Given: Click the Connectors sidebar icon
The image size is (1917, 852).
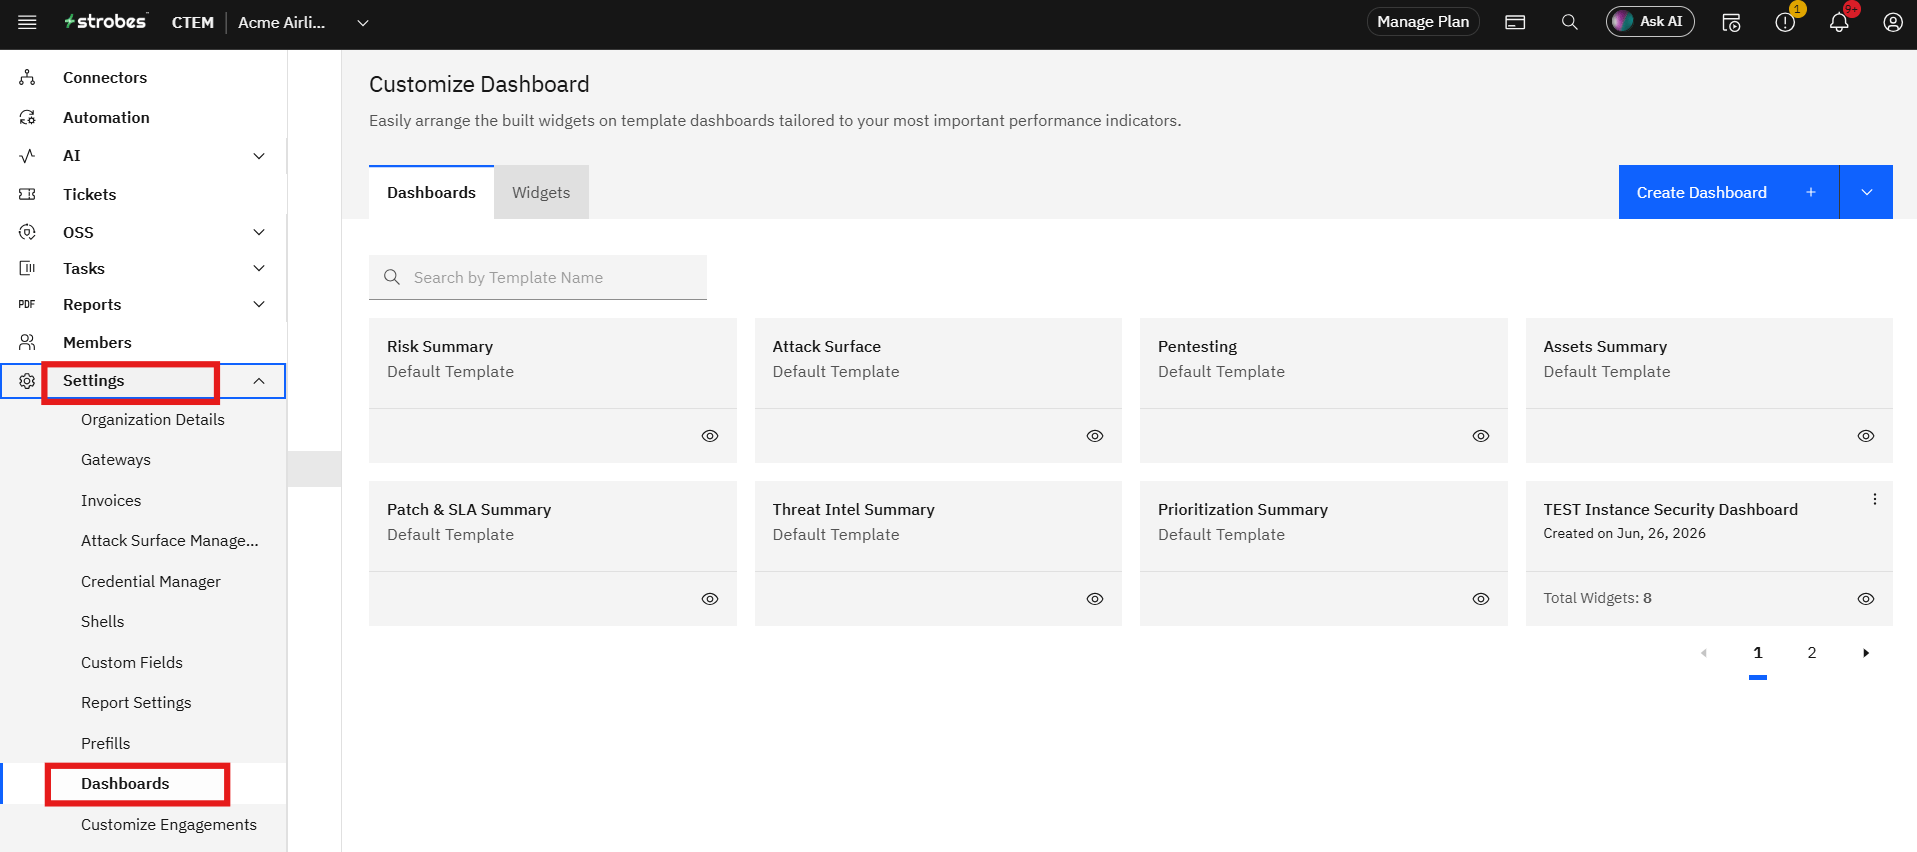Looking at the screenshot, I should click(27, 78).
